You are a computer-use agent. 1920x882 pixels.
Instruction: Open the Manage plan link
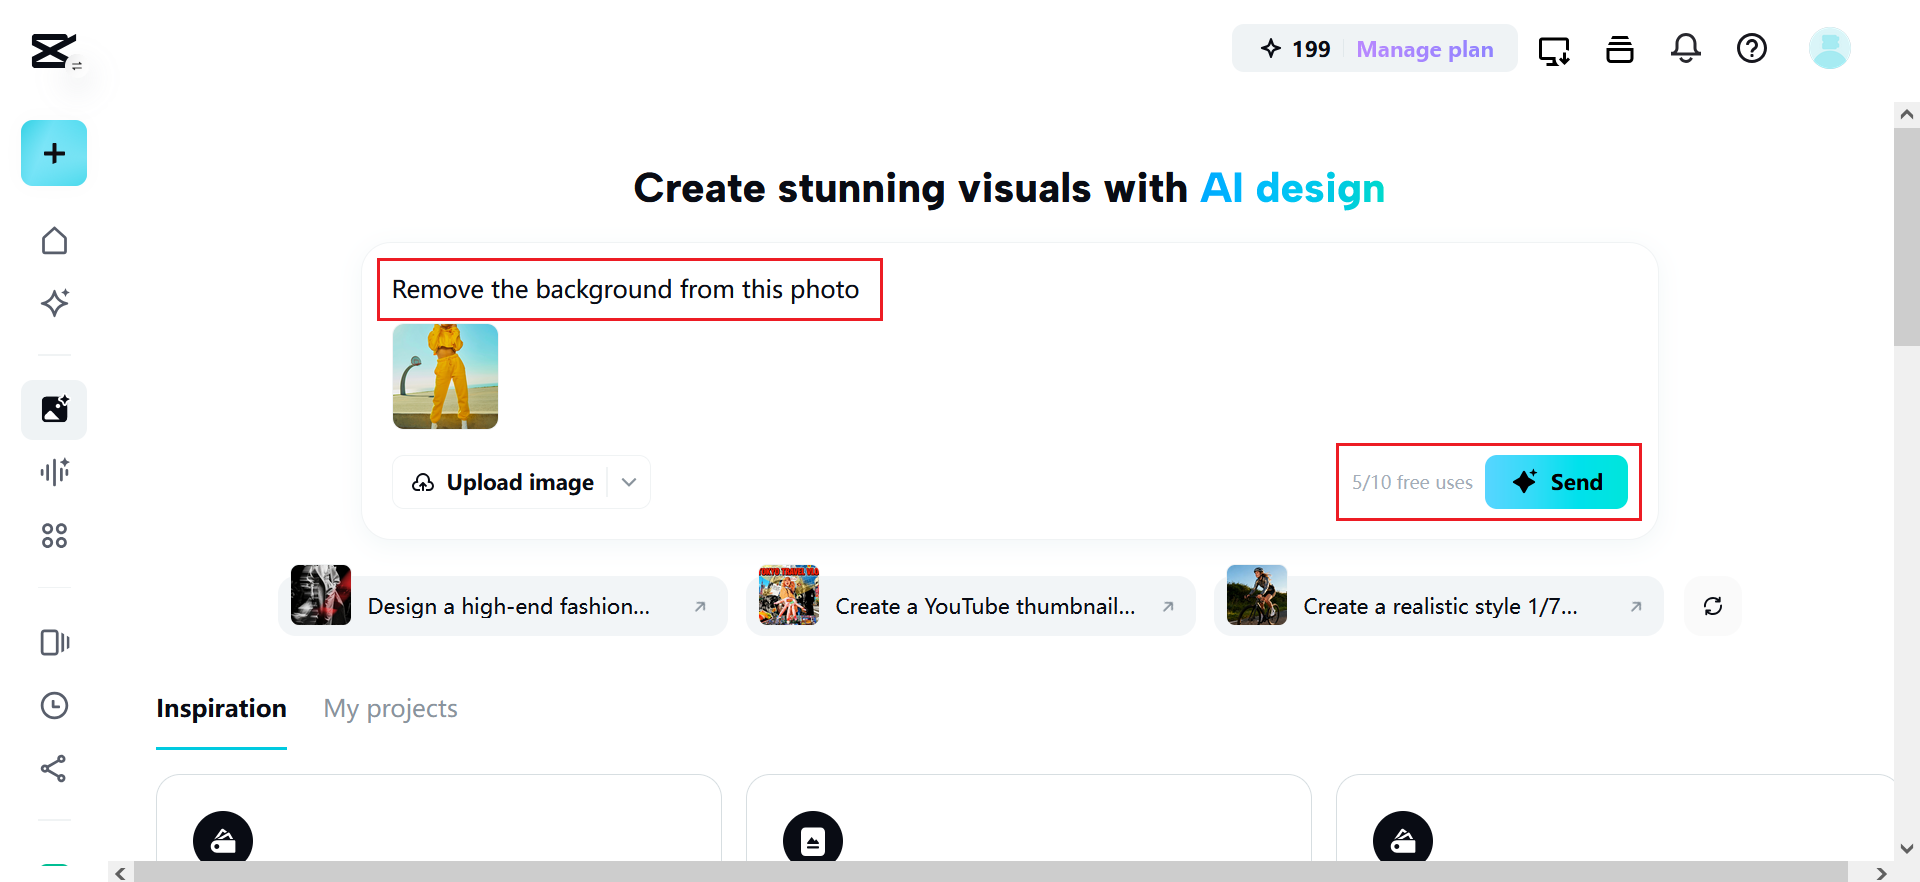coord(1424,49)
